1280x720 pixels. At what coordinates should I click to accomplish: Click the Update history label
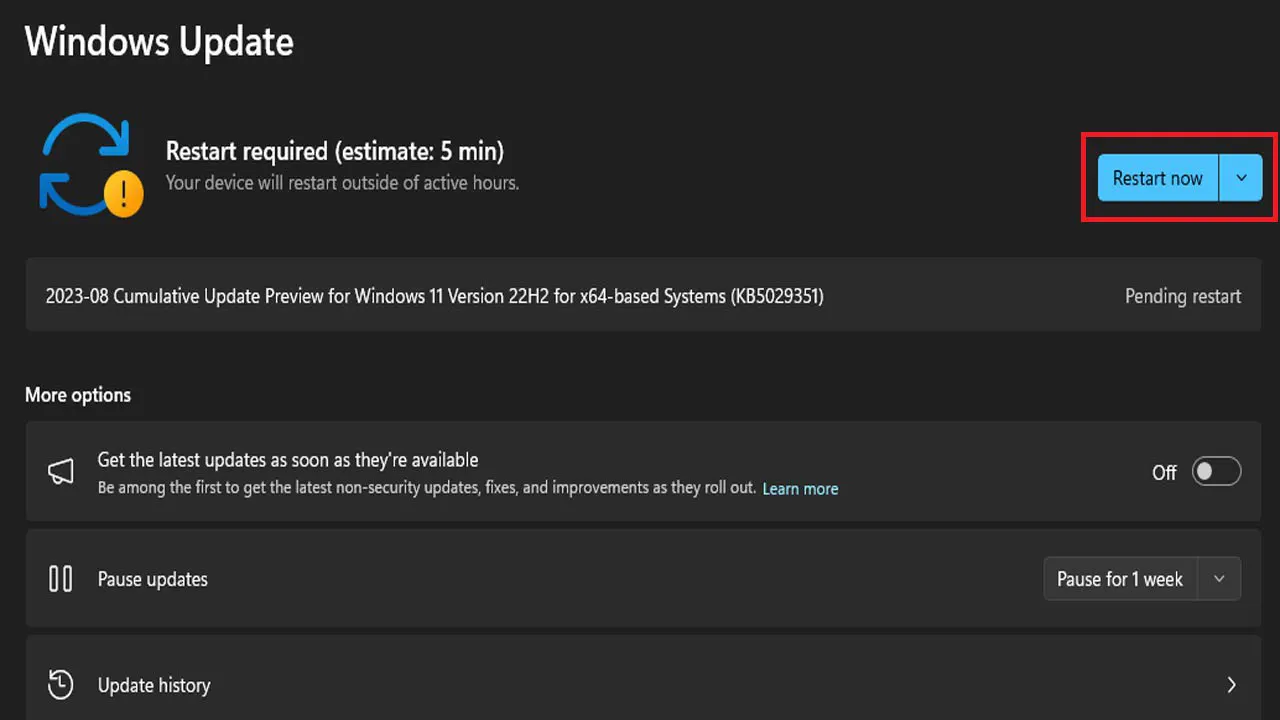(x=154, y=685)
